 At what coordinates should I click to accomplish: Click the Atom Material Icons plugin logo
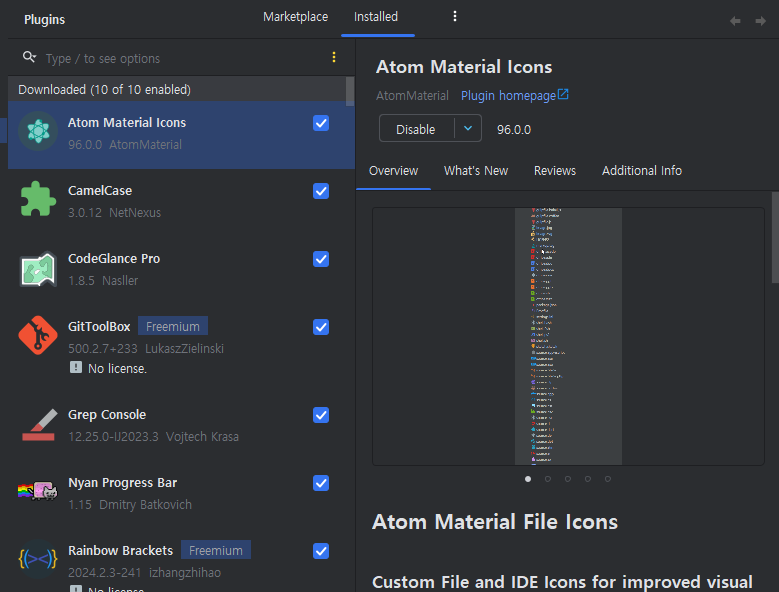[38, 132]
